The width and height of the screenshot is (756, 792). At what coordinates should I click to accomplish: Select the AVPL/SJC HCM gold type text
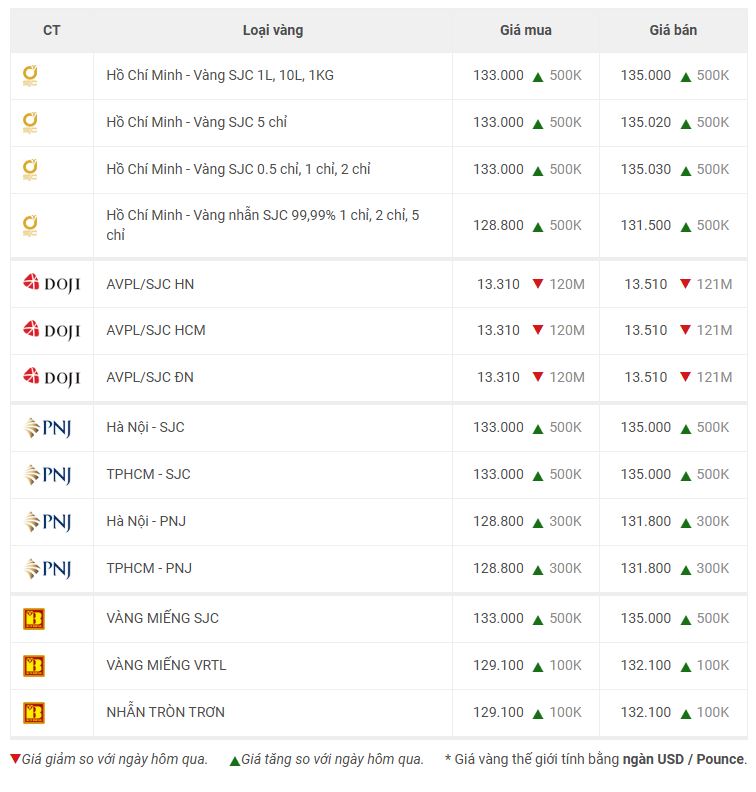(x=156, y=330)
